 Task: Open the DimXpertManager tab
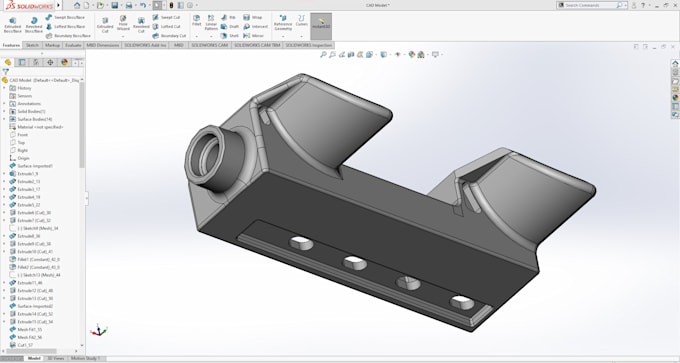pos(50,62)
